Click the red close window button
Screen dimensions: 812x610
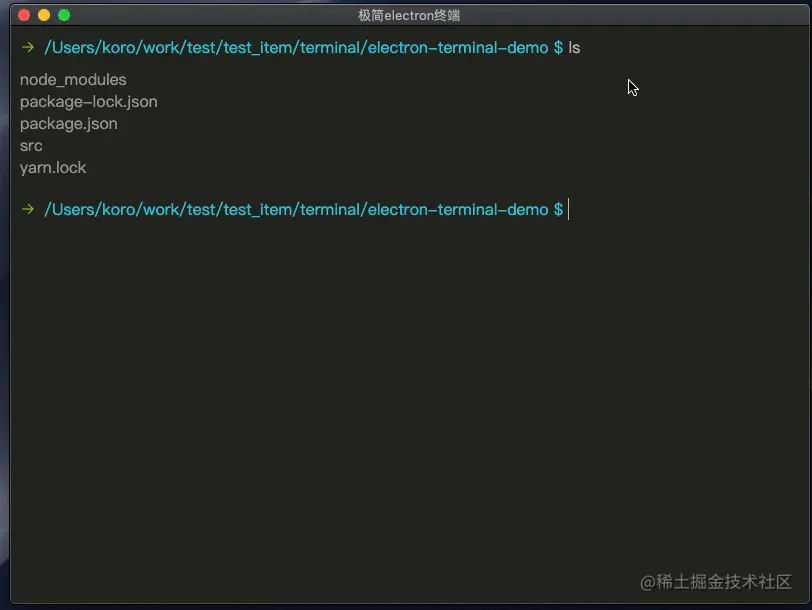(x=24, y=15)
